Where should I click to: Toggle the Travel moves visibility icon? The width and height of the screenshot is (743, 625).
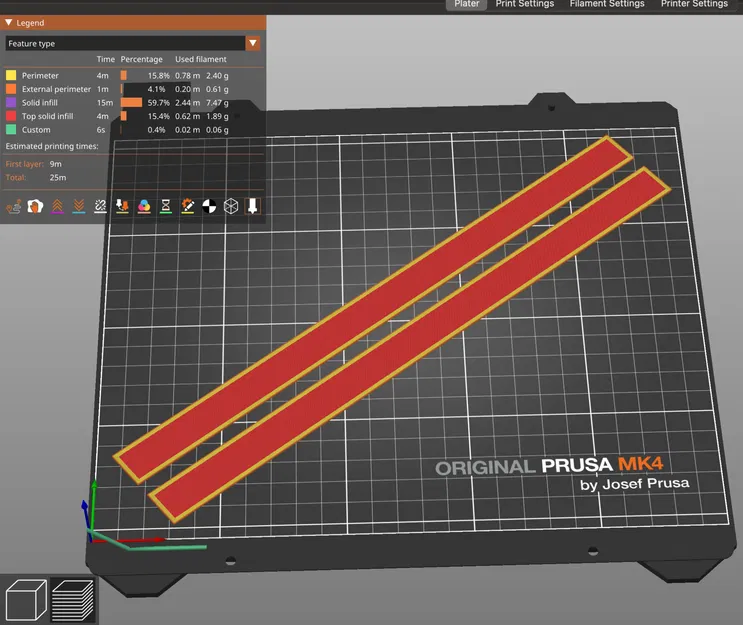click(x=13, y=207)
